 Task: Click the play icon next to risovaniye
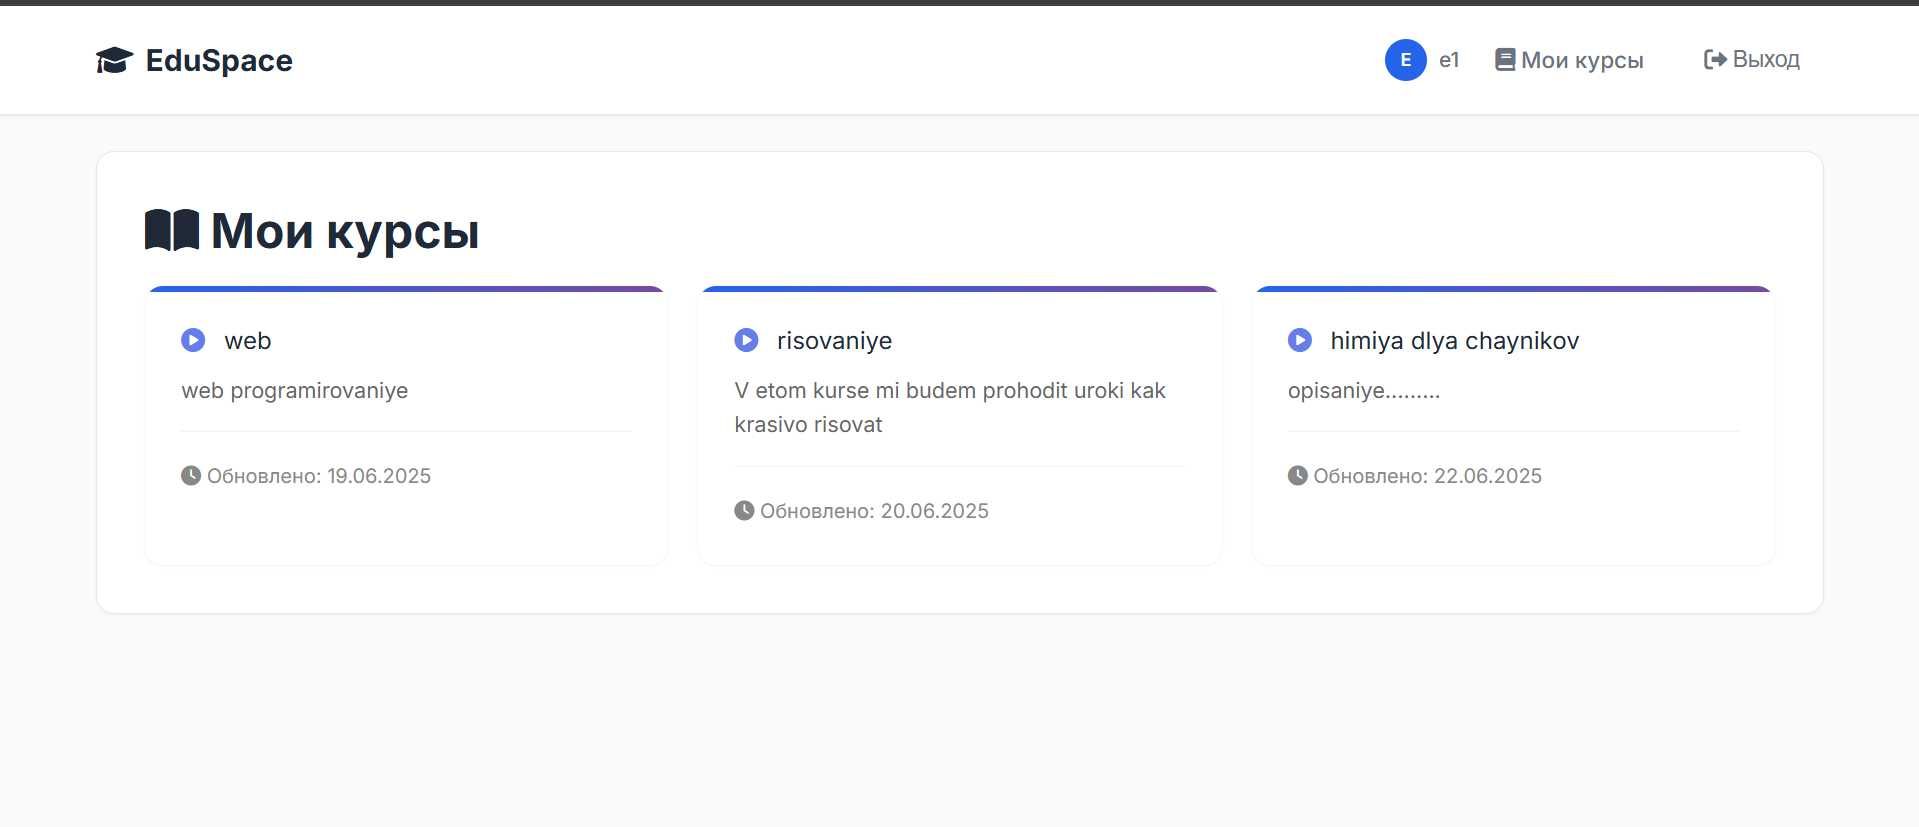[746, 340]
